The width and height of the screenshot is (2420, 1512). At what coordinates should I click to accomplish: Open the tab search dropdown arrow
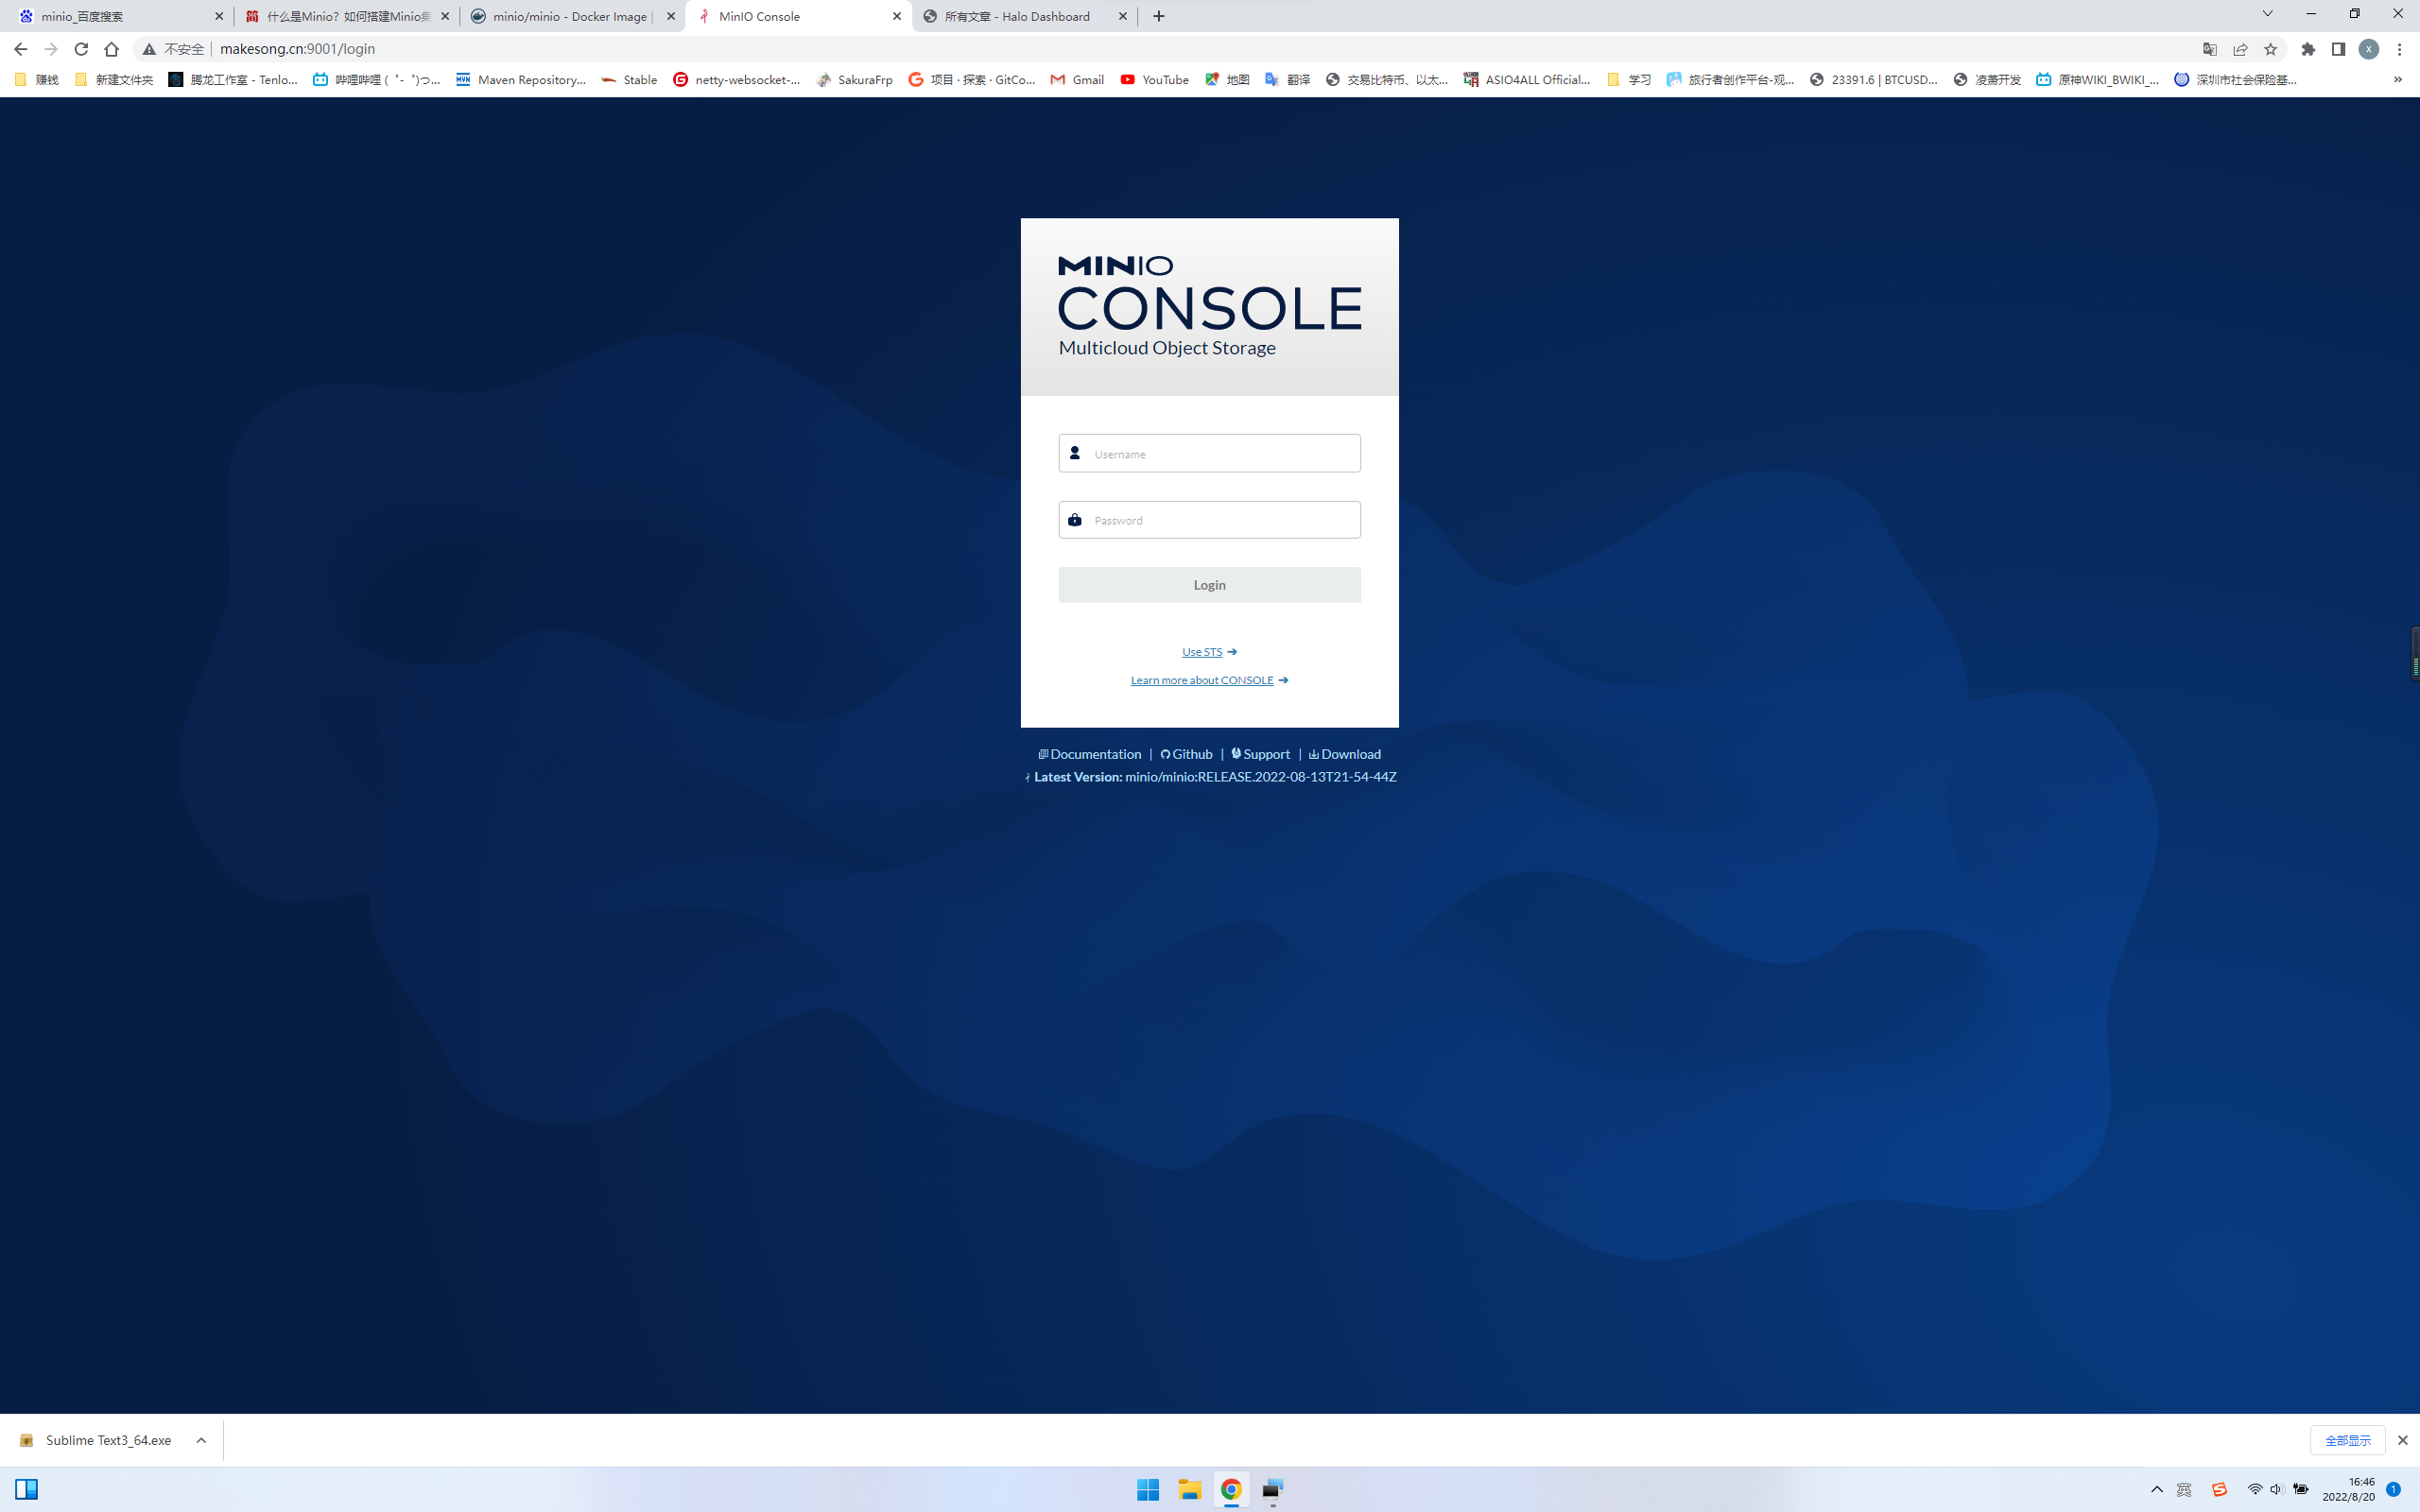pyautogui.click(x=2267, y=14)
